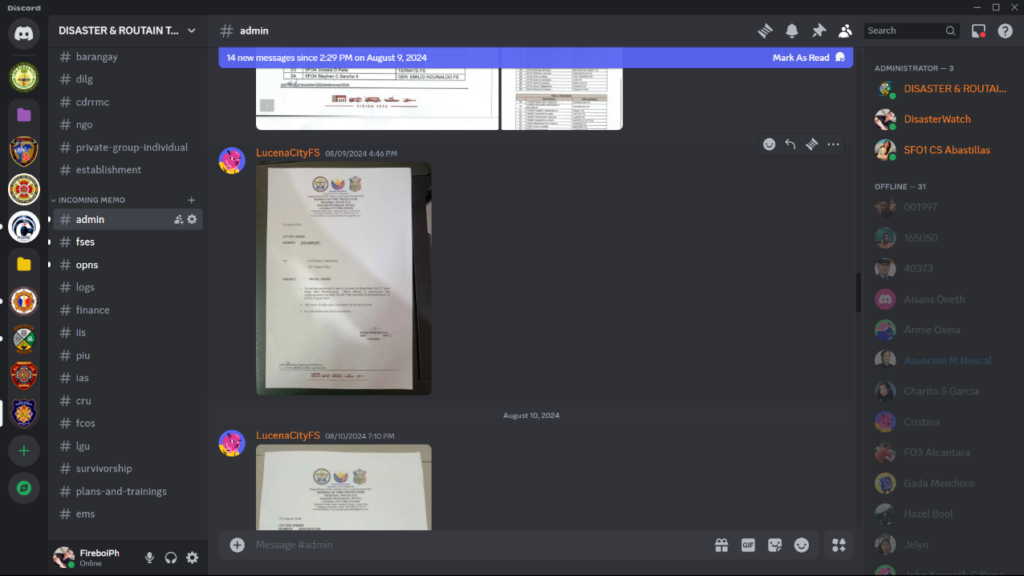
Task: Create channel in INCOMING MEMO
Action: click(191, 200)
